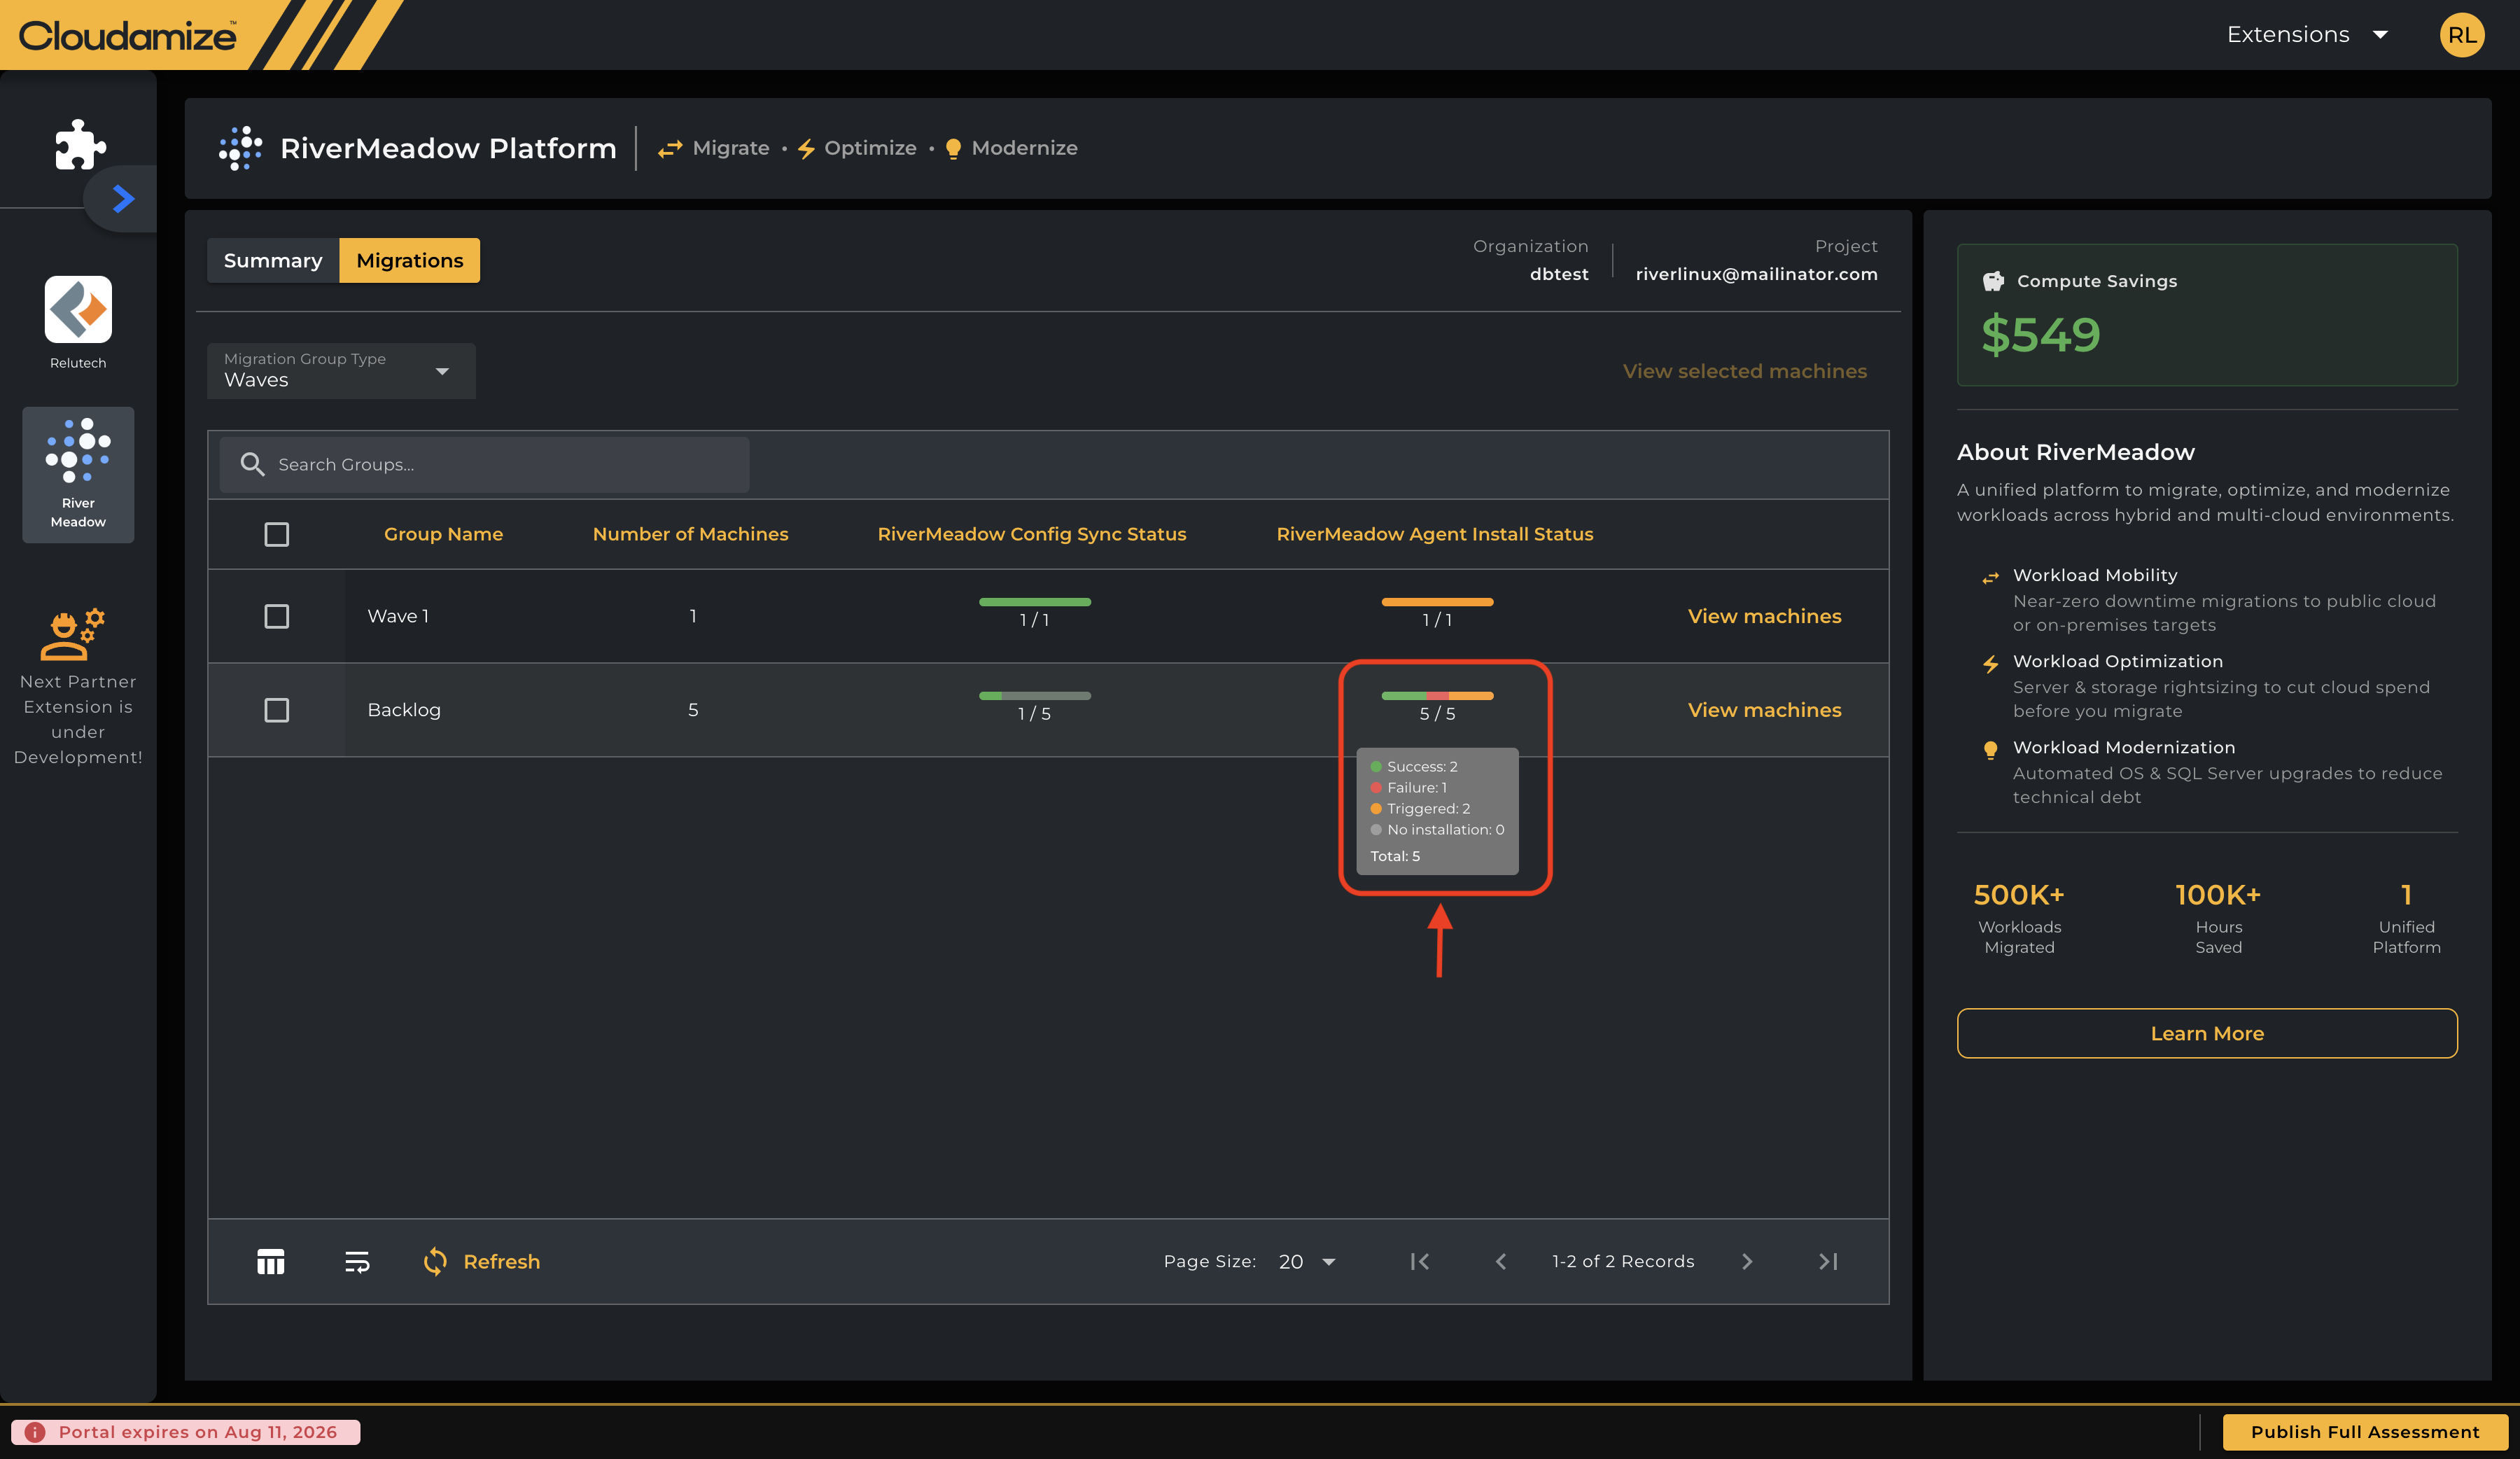Open the Relutech extension
This screenshot has width=2520, height=1459.
[x=78, y=323]
